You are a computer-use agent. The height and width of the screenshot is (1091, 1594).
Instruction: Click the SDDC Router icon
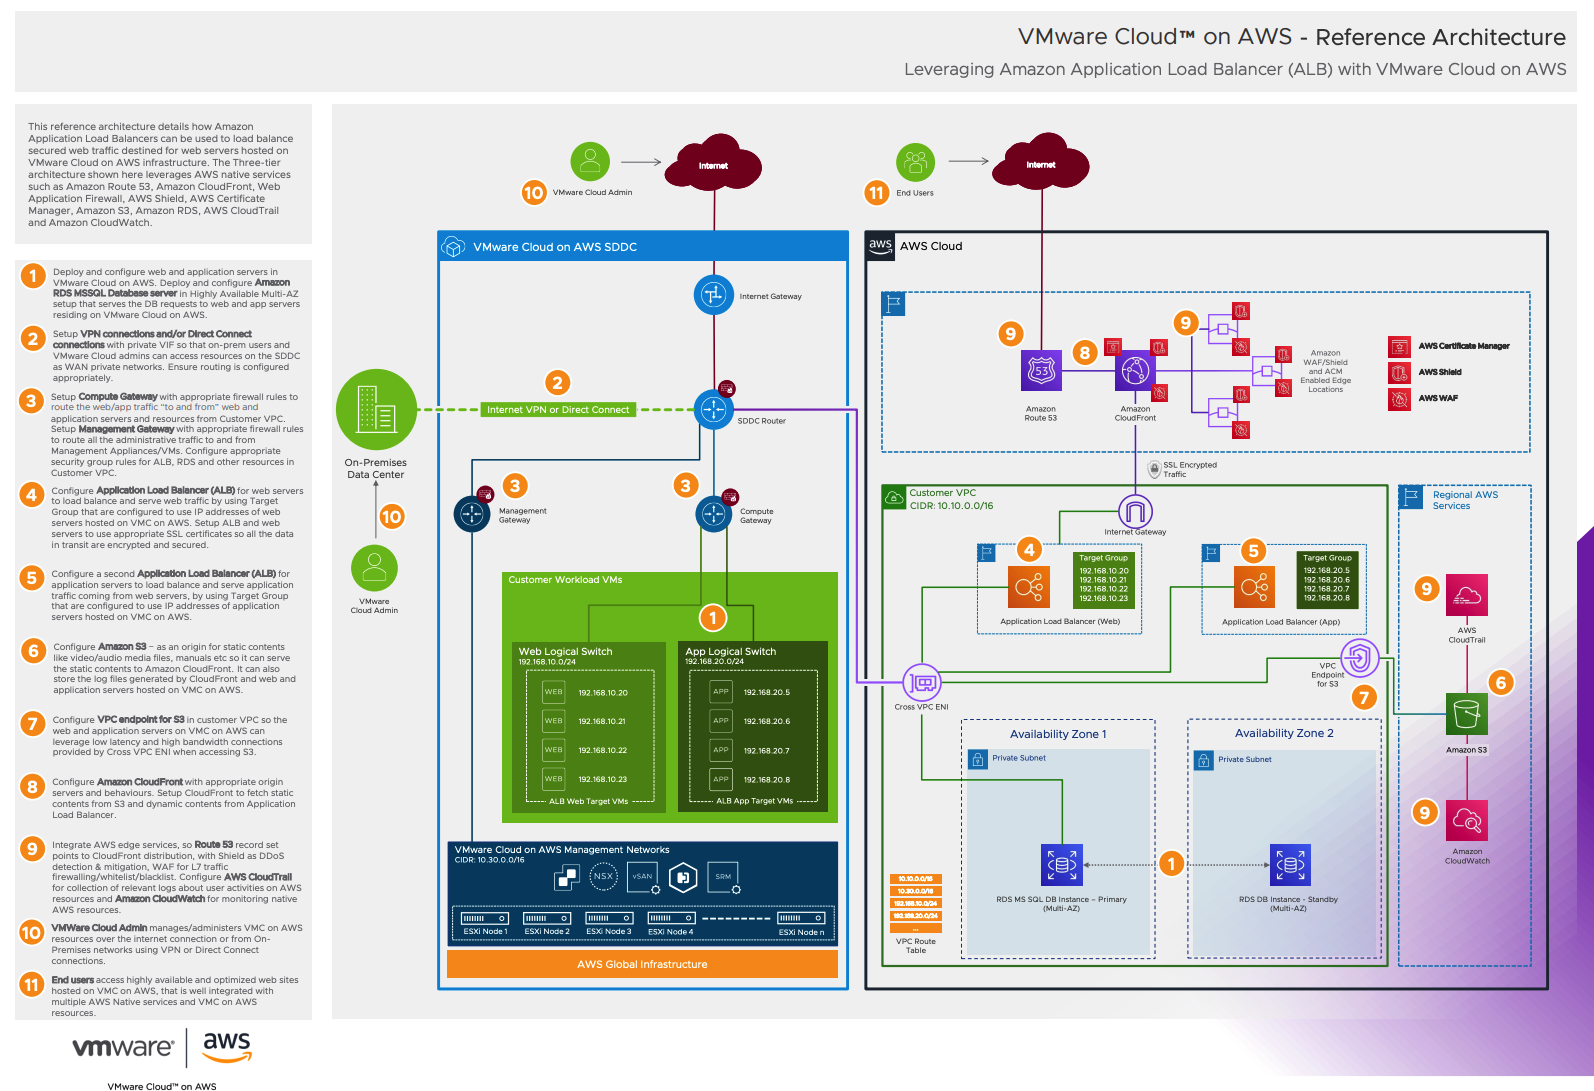[714, 409]
